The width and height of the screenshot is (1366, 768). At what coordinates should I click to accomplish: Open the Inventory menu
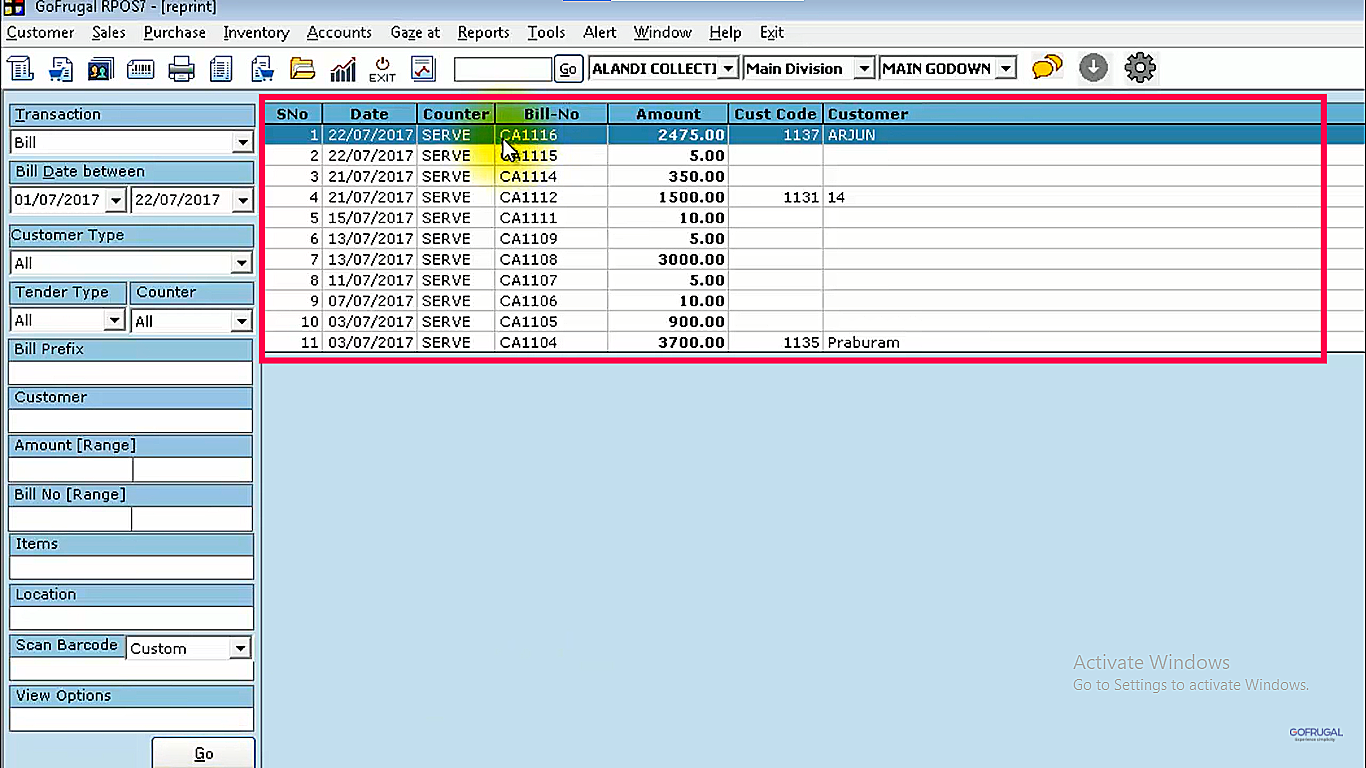click(x=256, y=32)
